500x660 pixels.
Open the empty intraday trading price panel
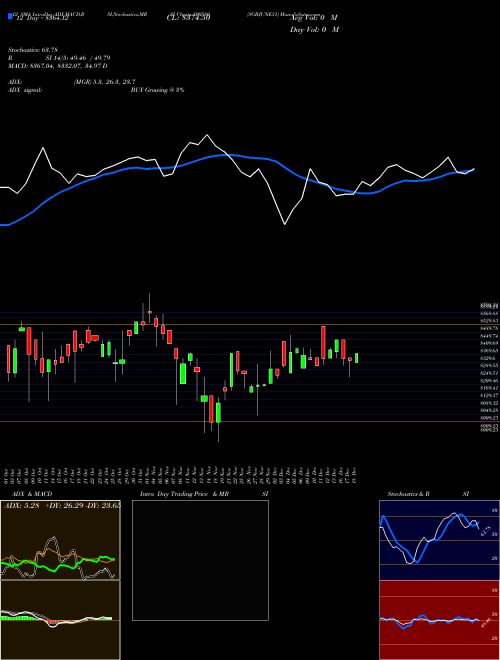200,560
